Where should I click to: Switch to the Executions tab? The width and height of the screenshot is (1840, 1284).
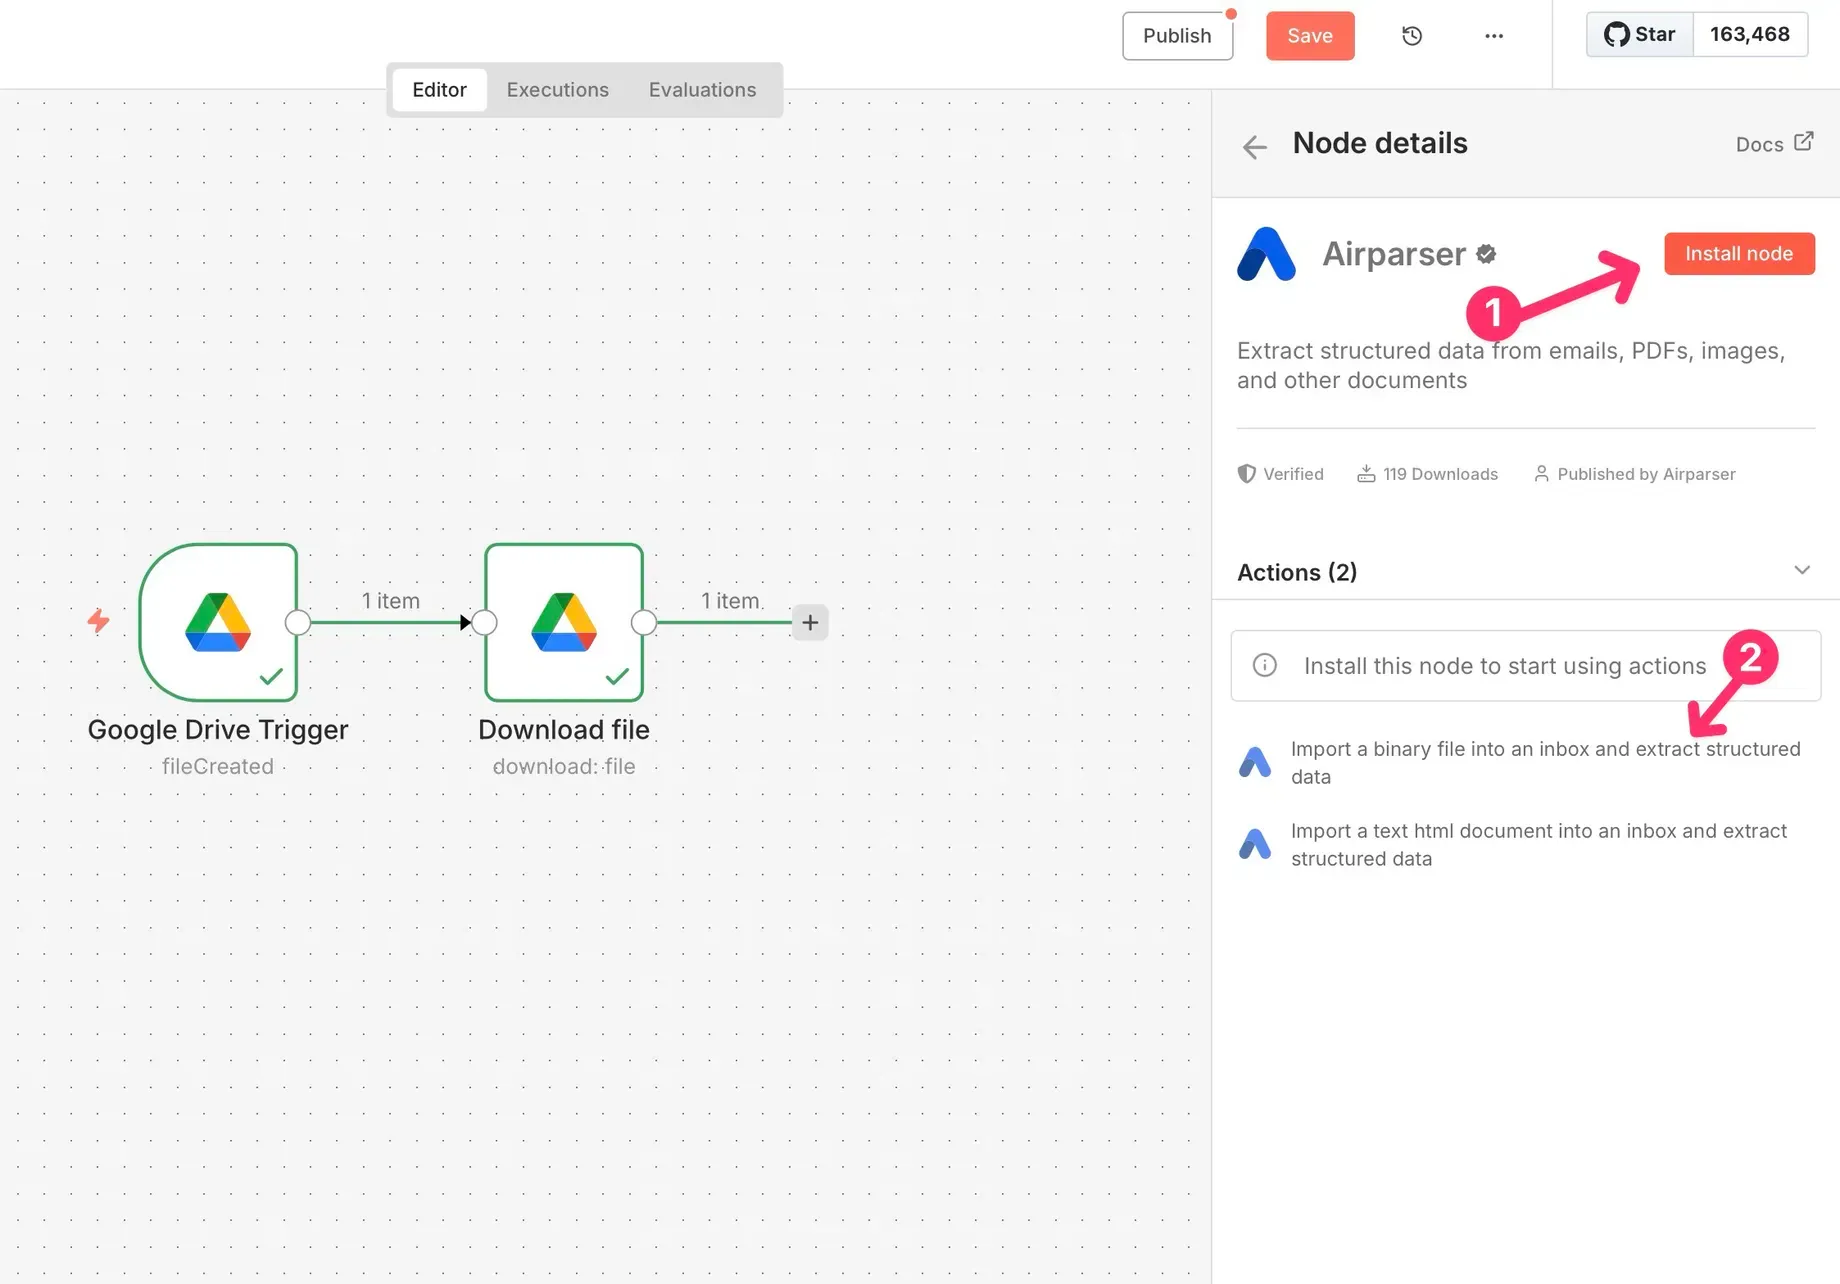point(557,90)
